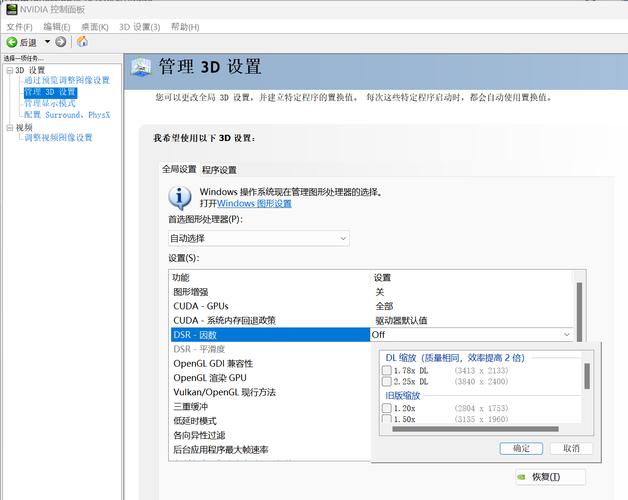The width and height of the screenshot is (628, 500).
Task: Select the 低延时模式 setting row
Action: coord(270,421)
